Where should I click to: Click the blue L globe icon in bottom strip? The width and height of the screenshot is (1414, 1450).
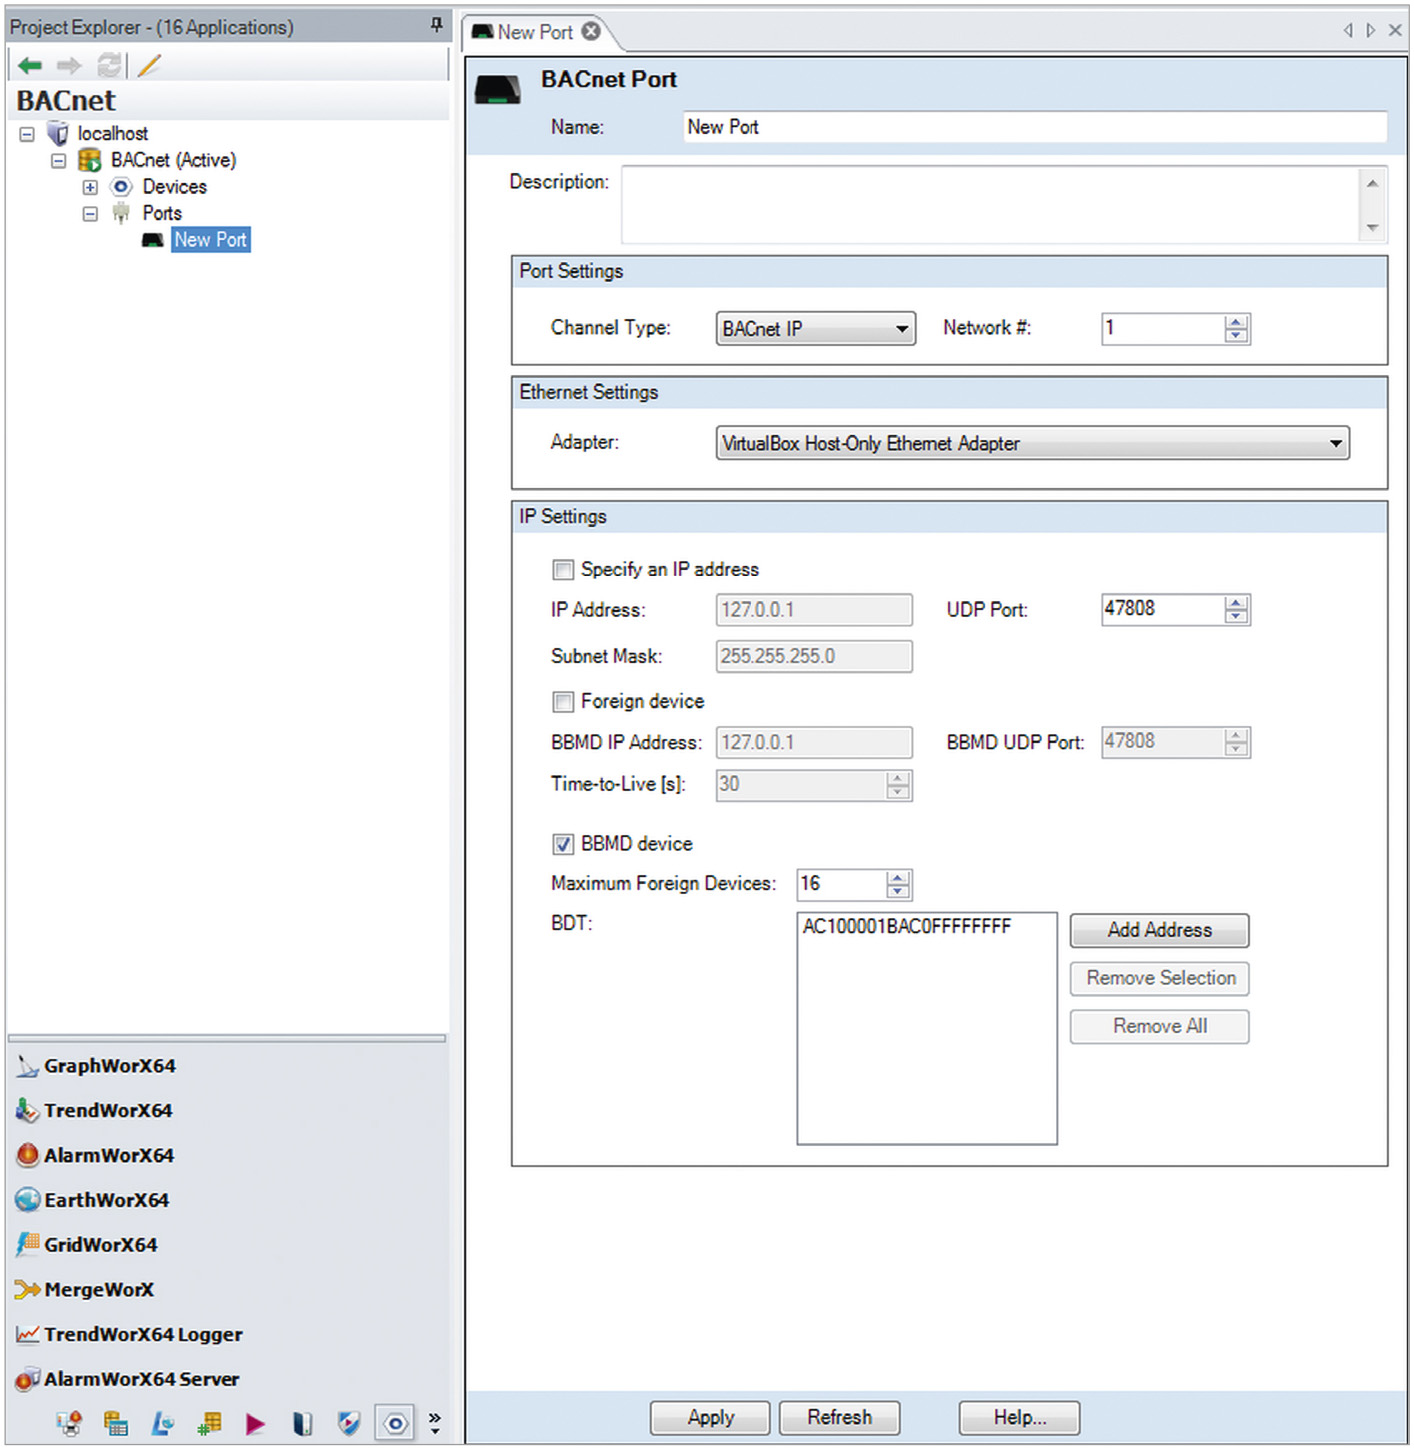pyautogui.click(x=162, y=1423)
